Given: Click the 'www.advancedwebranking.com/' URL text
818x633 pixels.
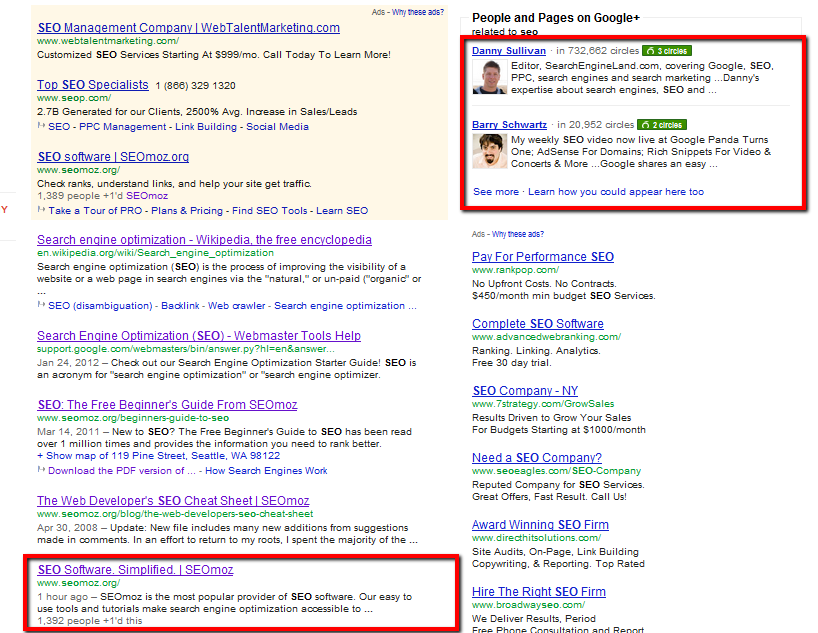Looking at the screenshot, I should [547, 337].
